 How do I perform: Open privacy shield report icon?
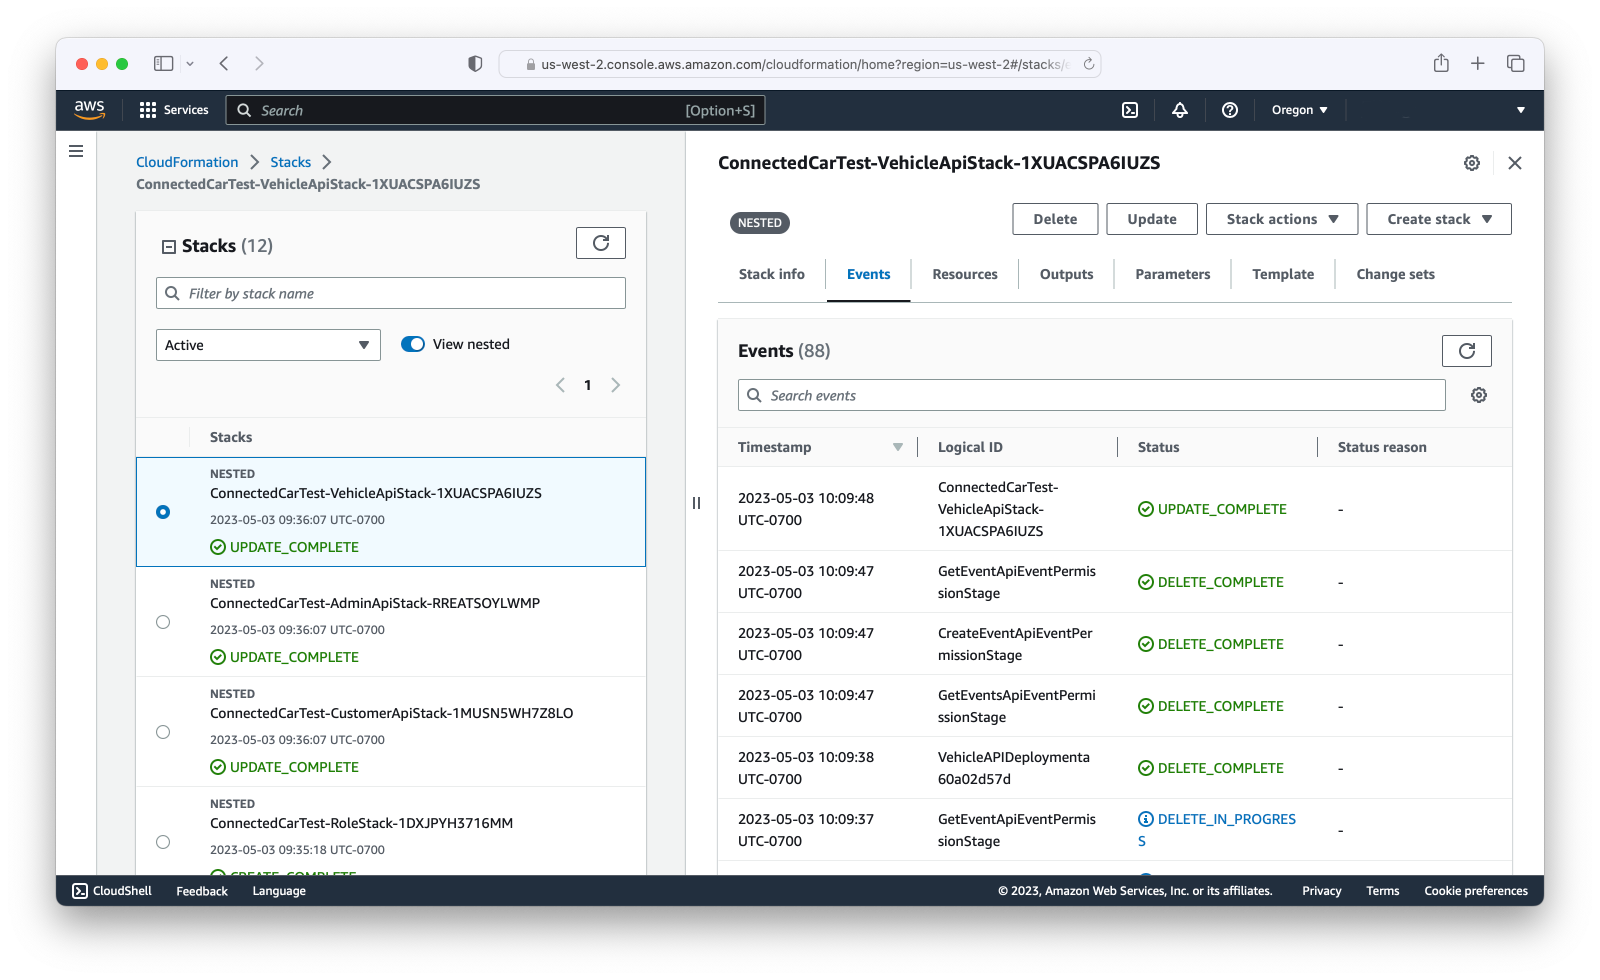click(475, 64)
